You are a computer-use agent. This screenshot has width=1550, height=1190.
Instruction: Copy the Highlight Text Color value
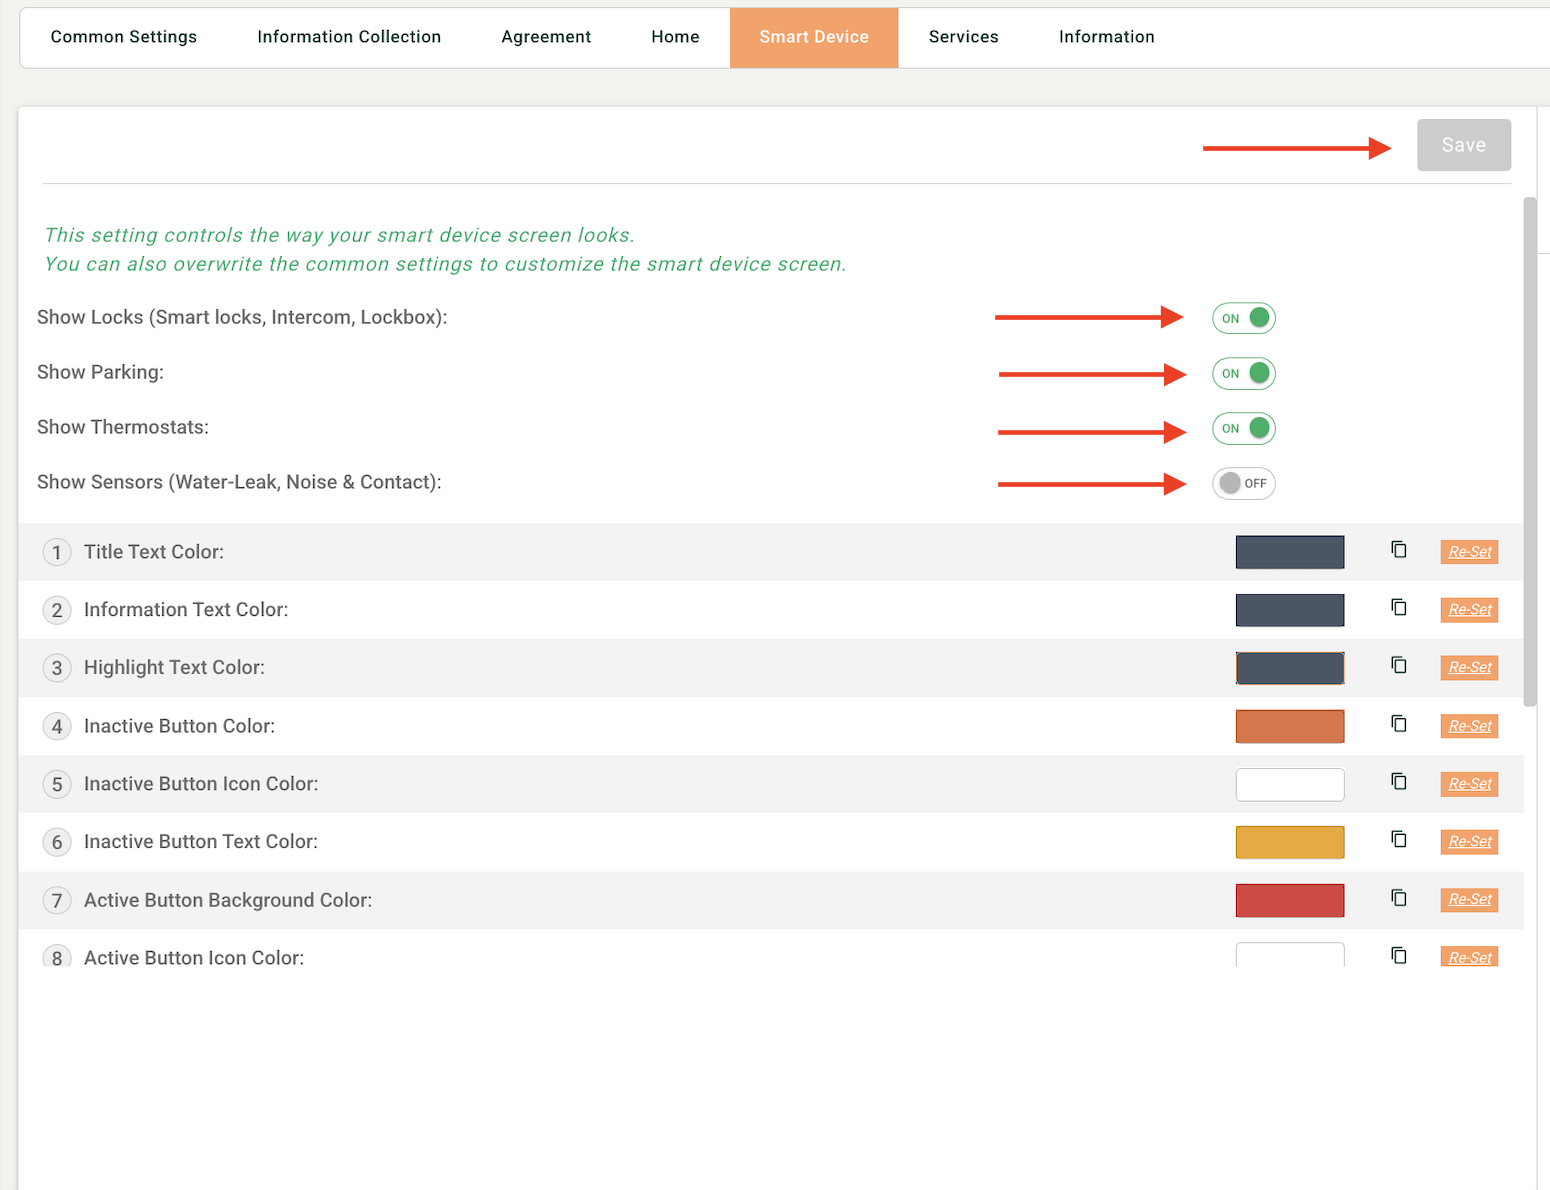tap(1399, 666)
